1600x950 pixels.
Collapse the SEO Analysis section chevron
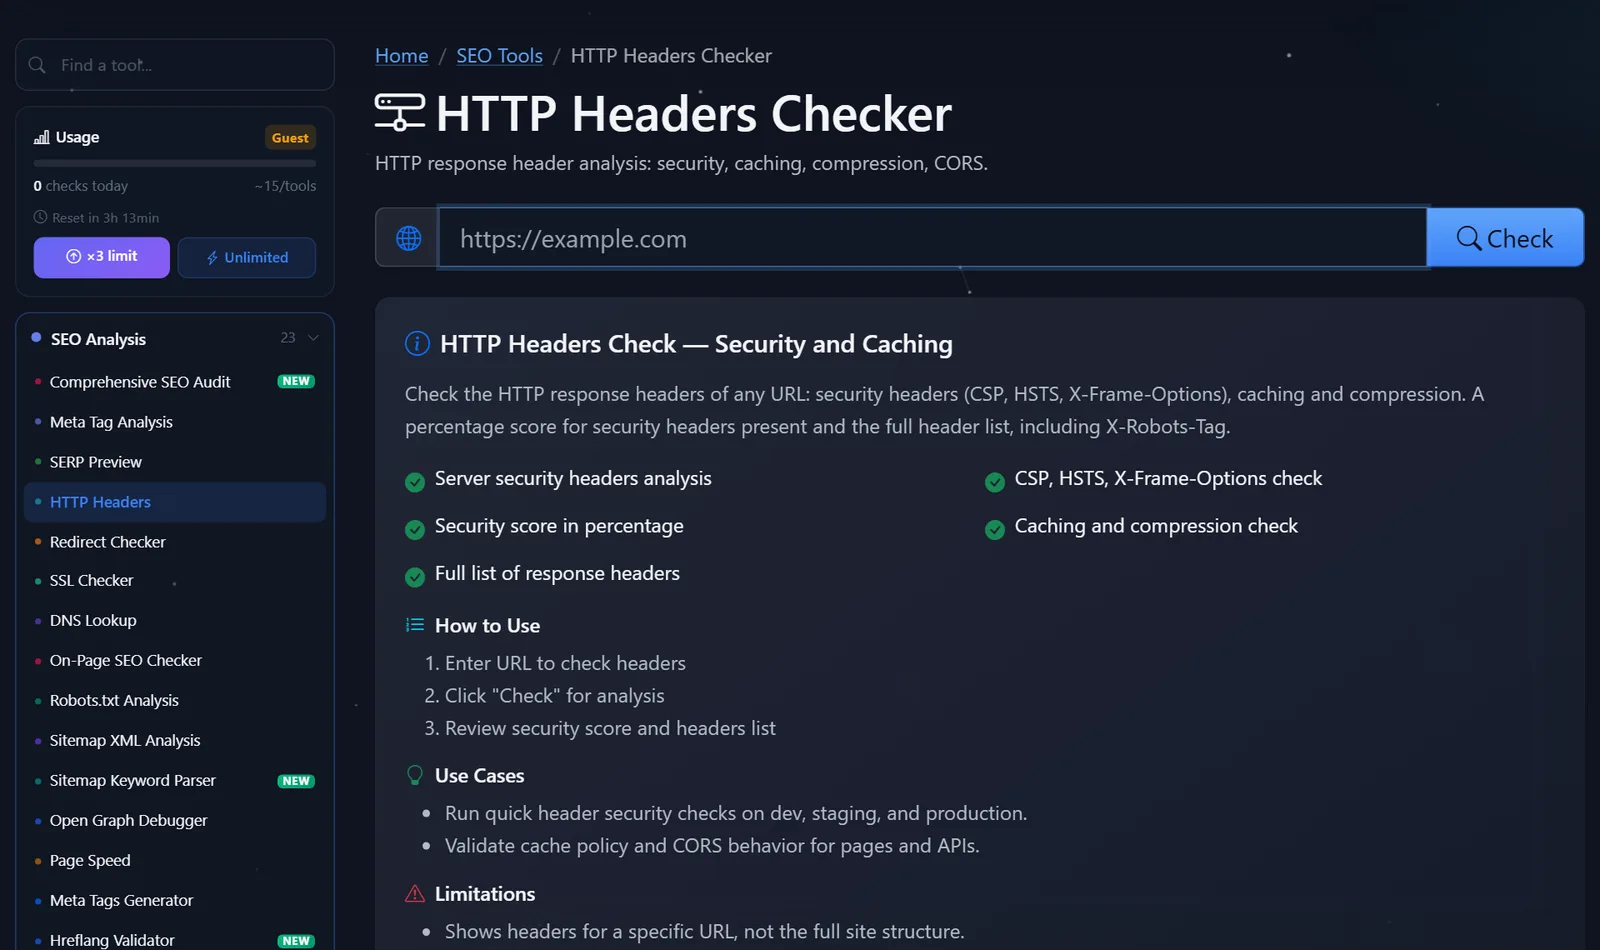tap(313, 338)
